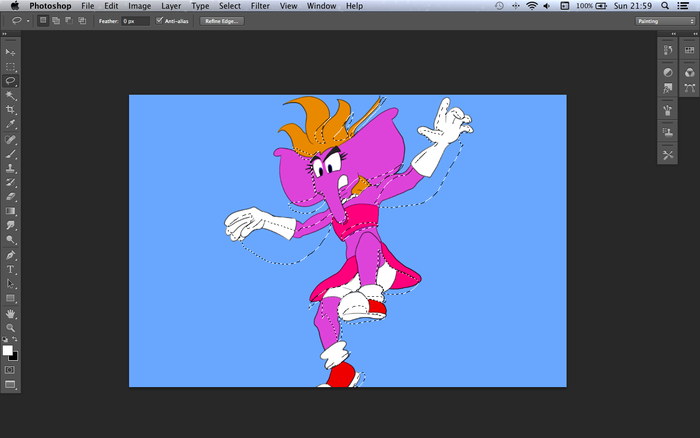Click the white foreground color swatch

(x=8, y=351)
